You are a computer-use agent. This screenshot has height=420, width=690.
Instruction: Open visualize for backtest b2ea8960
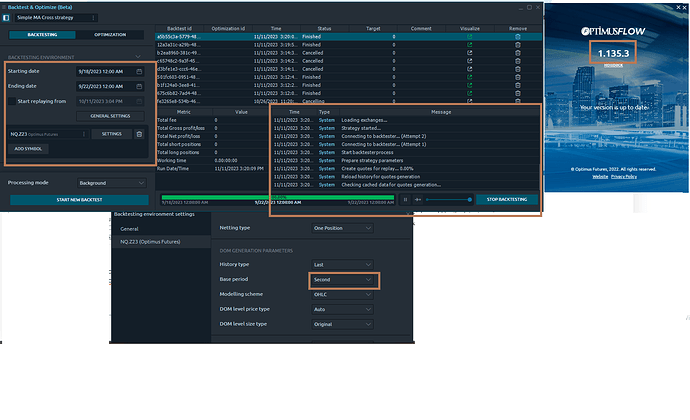coord(470,53)
